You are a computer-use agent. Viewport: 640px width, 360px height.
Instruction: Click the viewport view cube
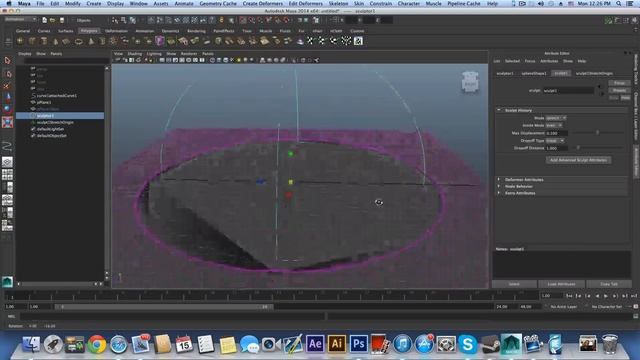click(470, 82)
